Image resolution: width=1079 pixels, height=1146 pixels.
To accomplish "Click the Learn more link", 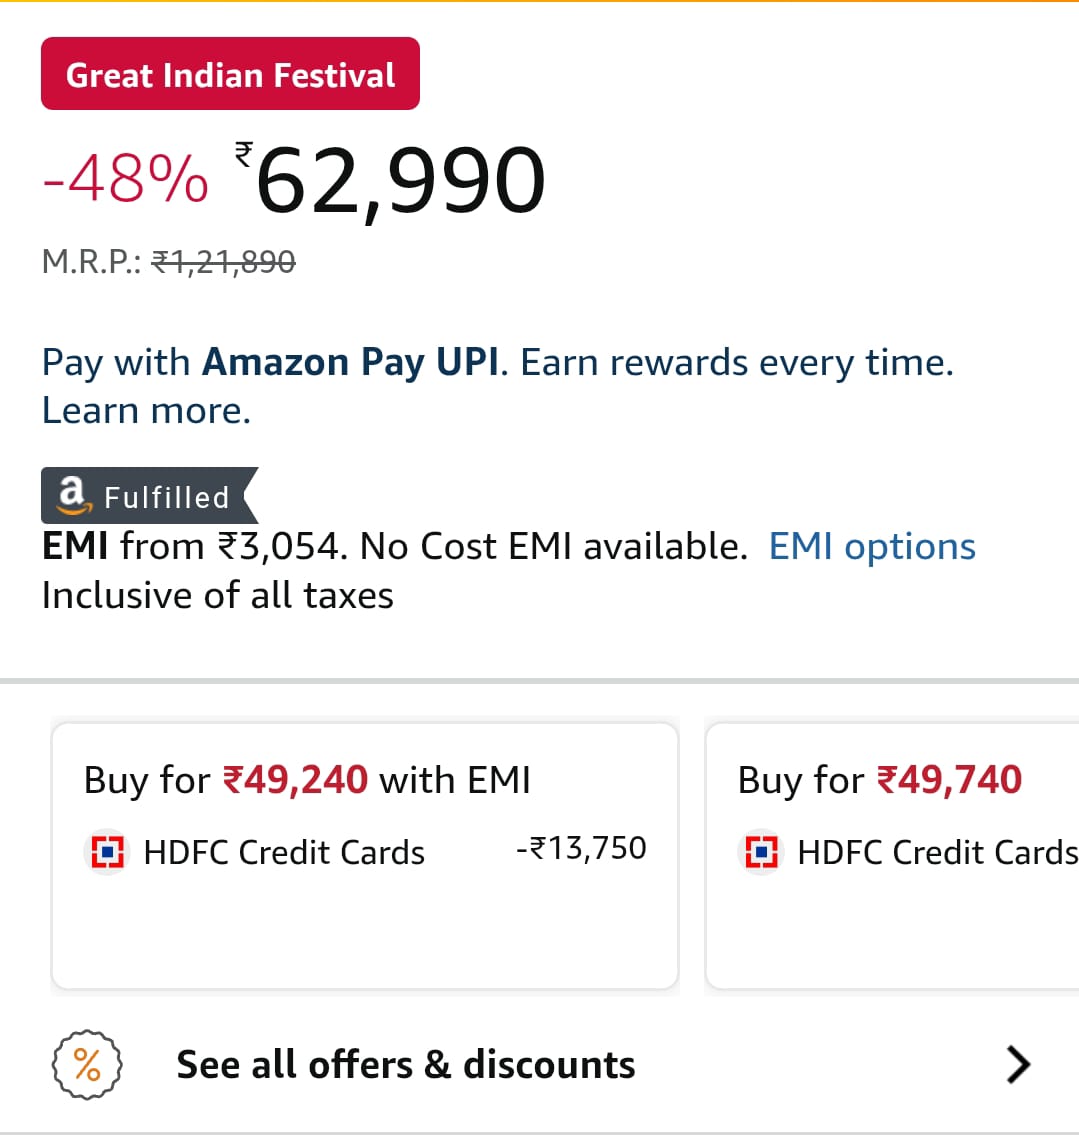I will tap(146, 411).
